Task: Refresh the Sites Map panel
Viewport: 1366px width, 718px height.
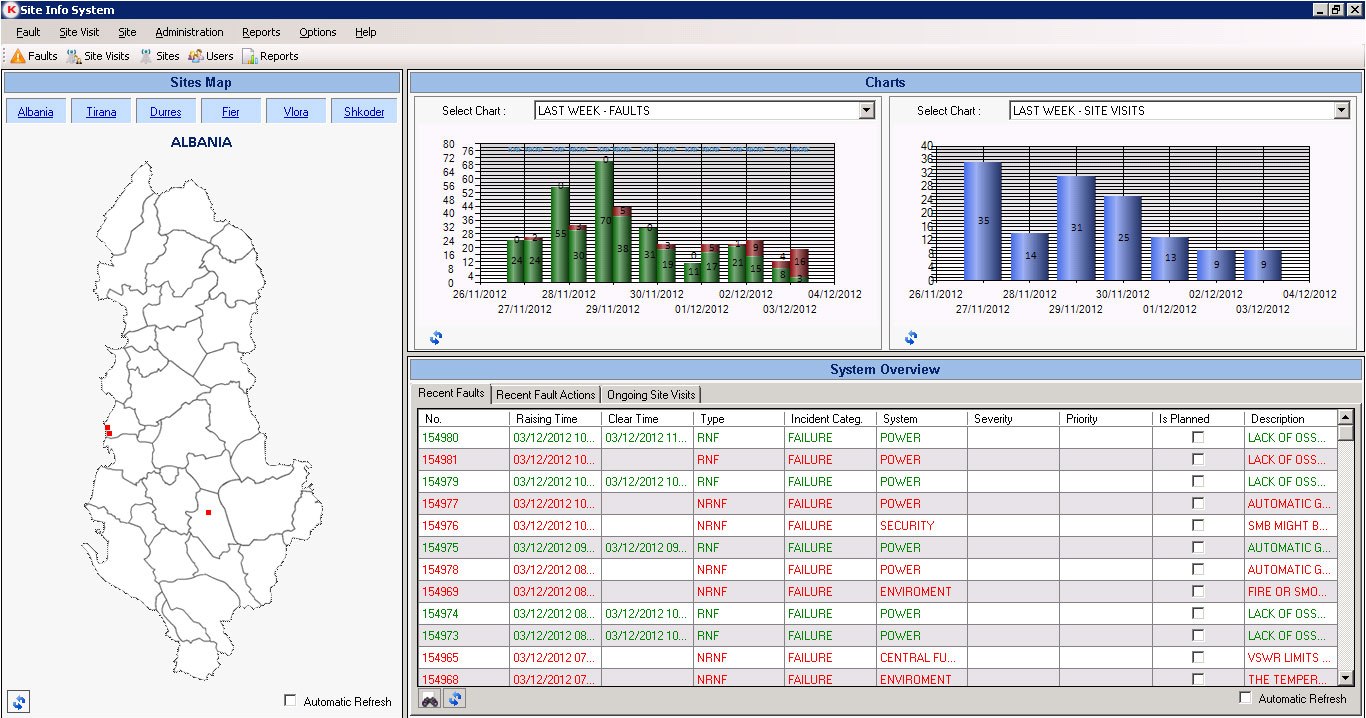Action: tap(19, 701)
